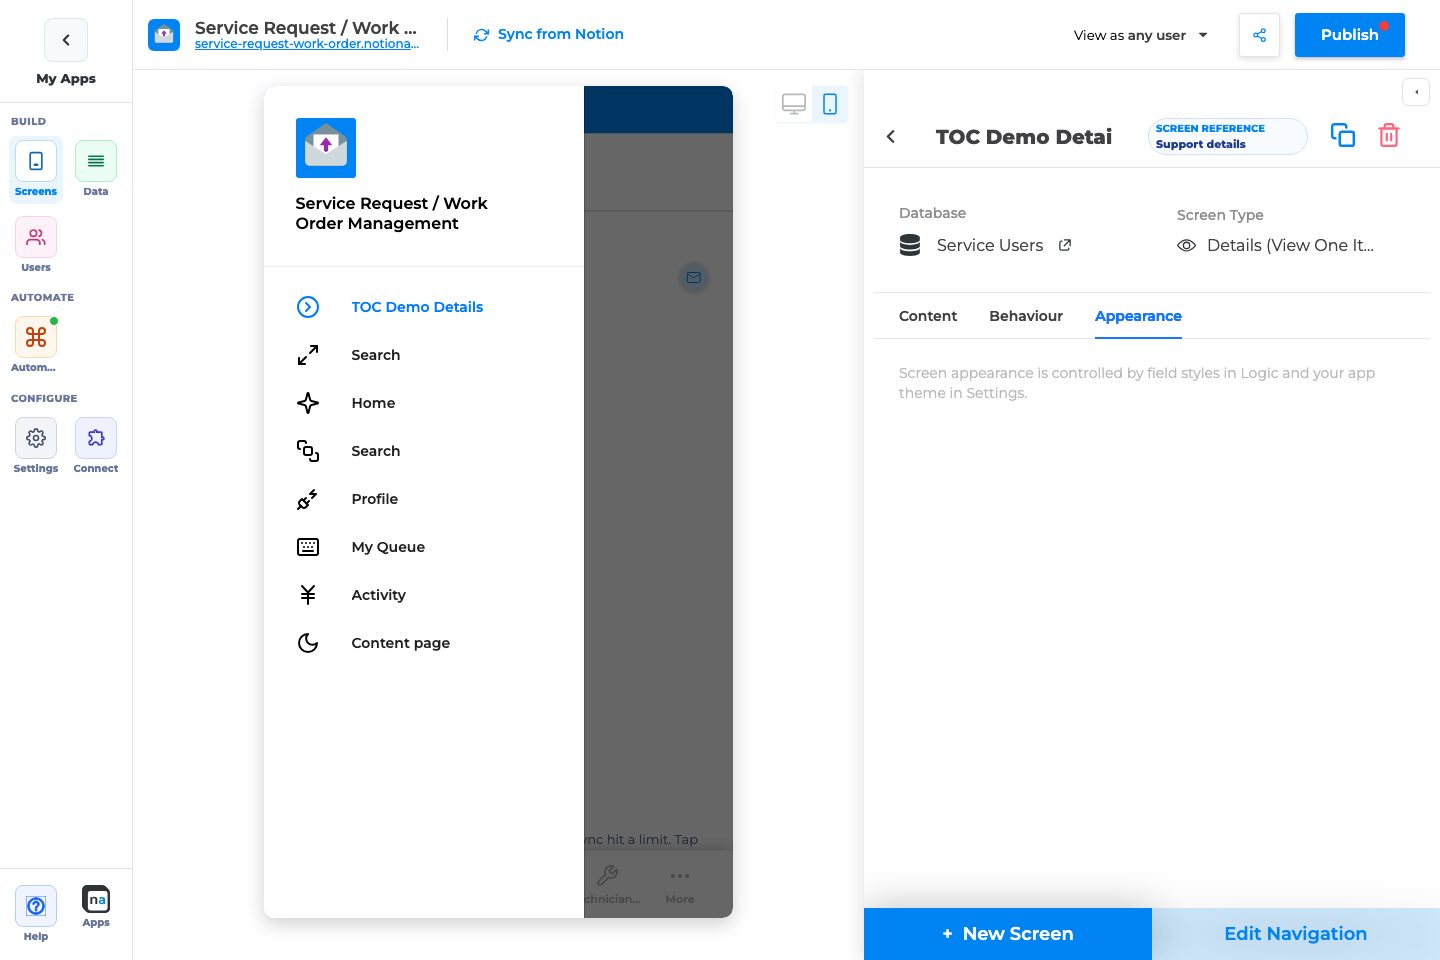This screenshot has height=960, width=1440.
Task: Open Profile in the preview menu
Action: coord(423,499)
